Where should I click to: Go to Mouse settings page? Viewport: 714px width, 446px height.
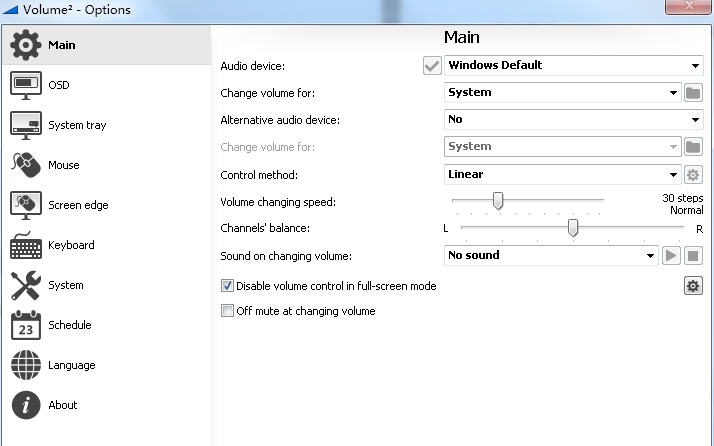(64, 165)
